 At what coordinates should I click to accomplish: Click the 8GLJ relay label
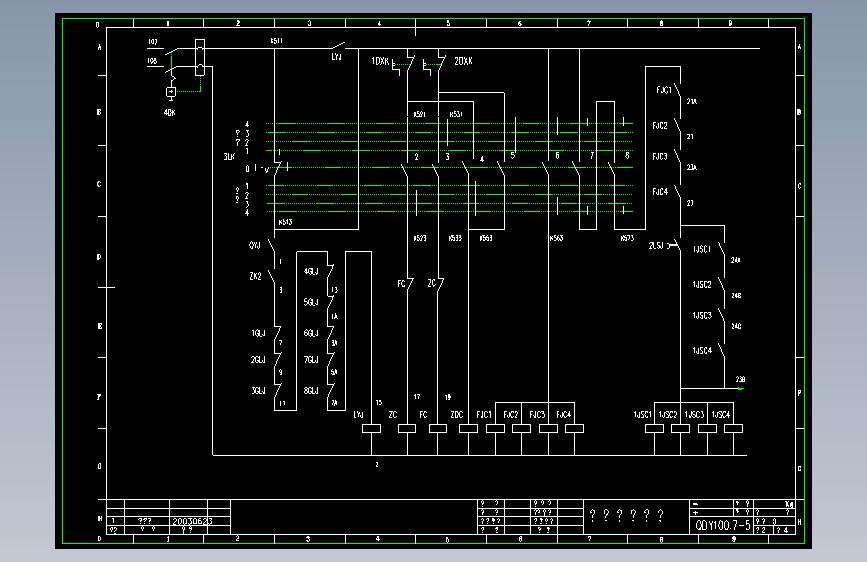pyautogui.click(x=311, y=391)
